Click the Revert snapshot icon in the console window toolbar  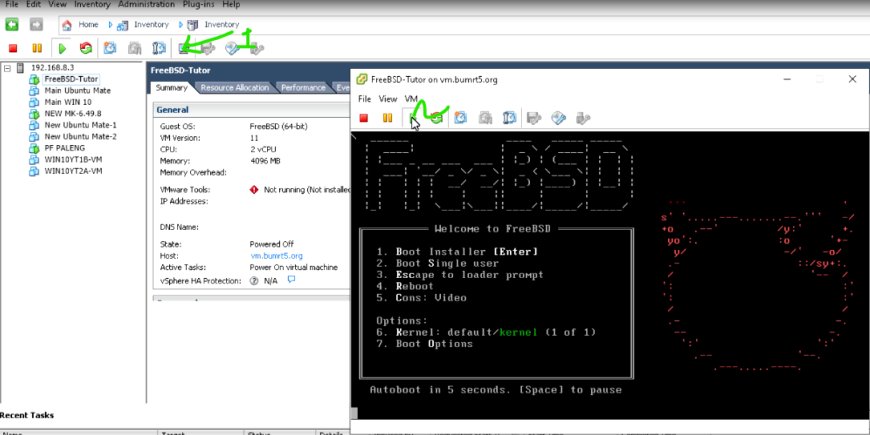point(485,118)
